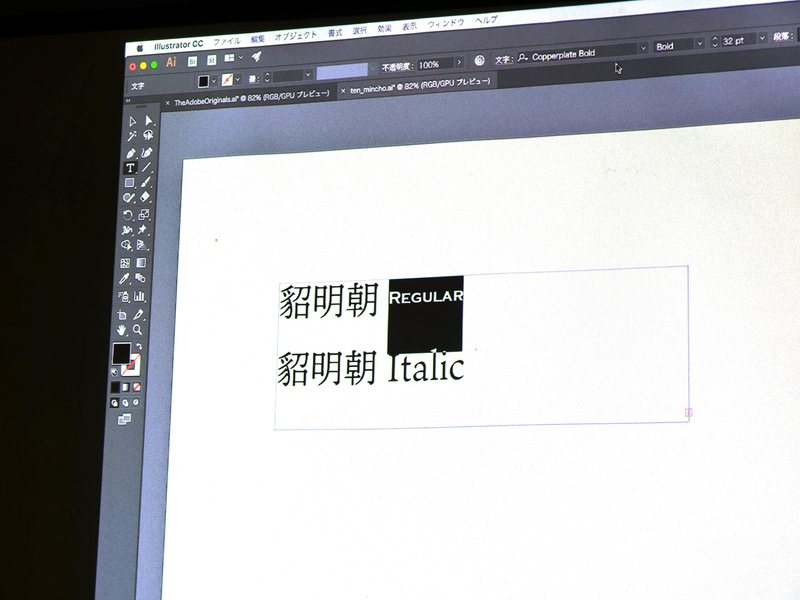Select the Eraser tool
800x600 pixels.
(x=145, y=197)
